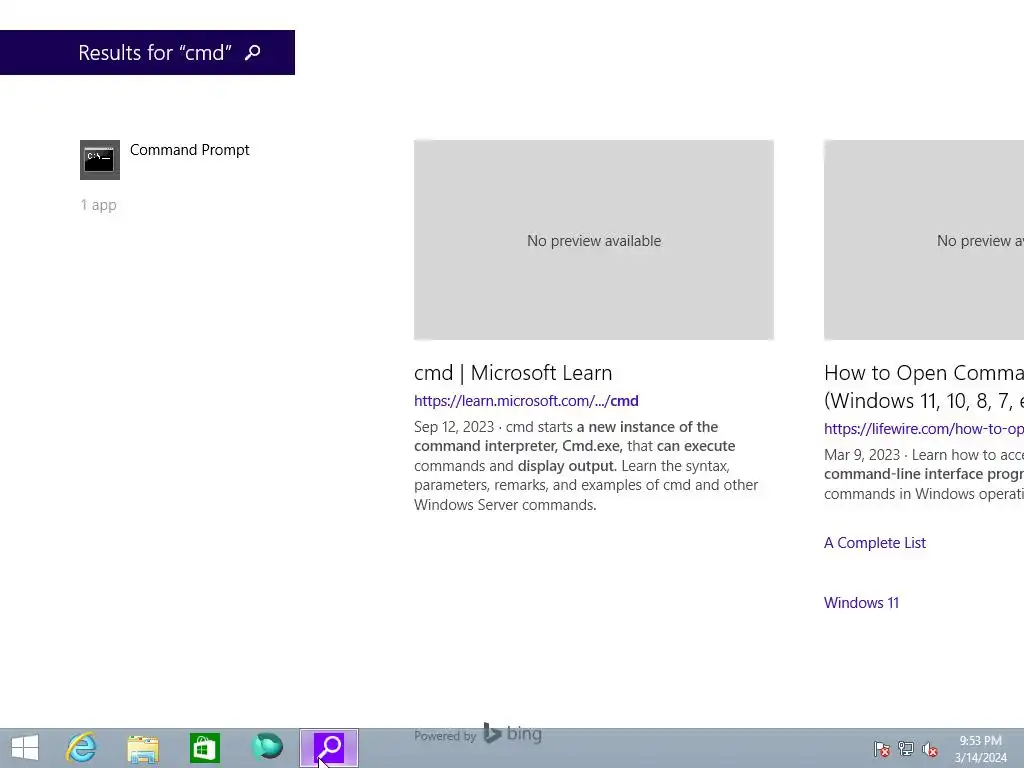
Task: Open File Explorer from the taskbar
Action: click(x=143, y=748)
